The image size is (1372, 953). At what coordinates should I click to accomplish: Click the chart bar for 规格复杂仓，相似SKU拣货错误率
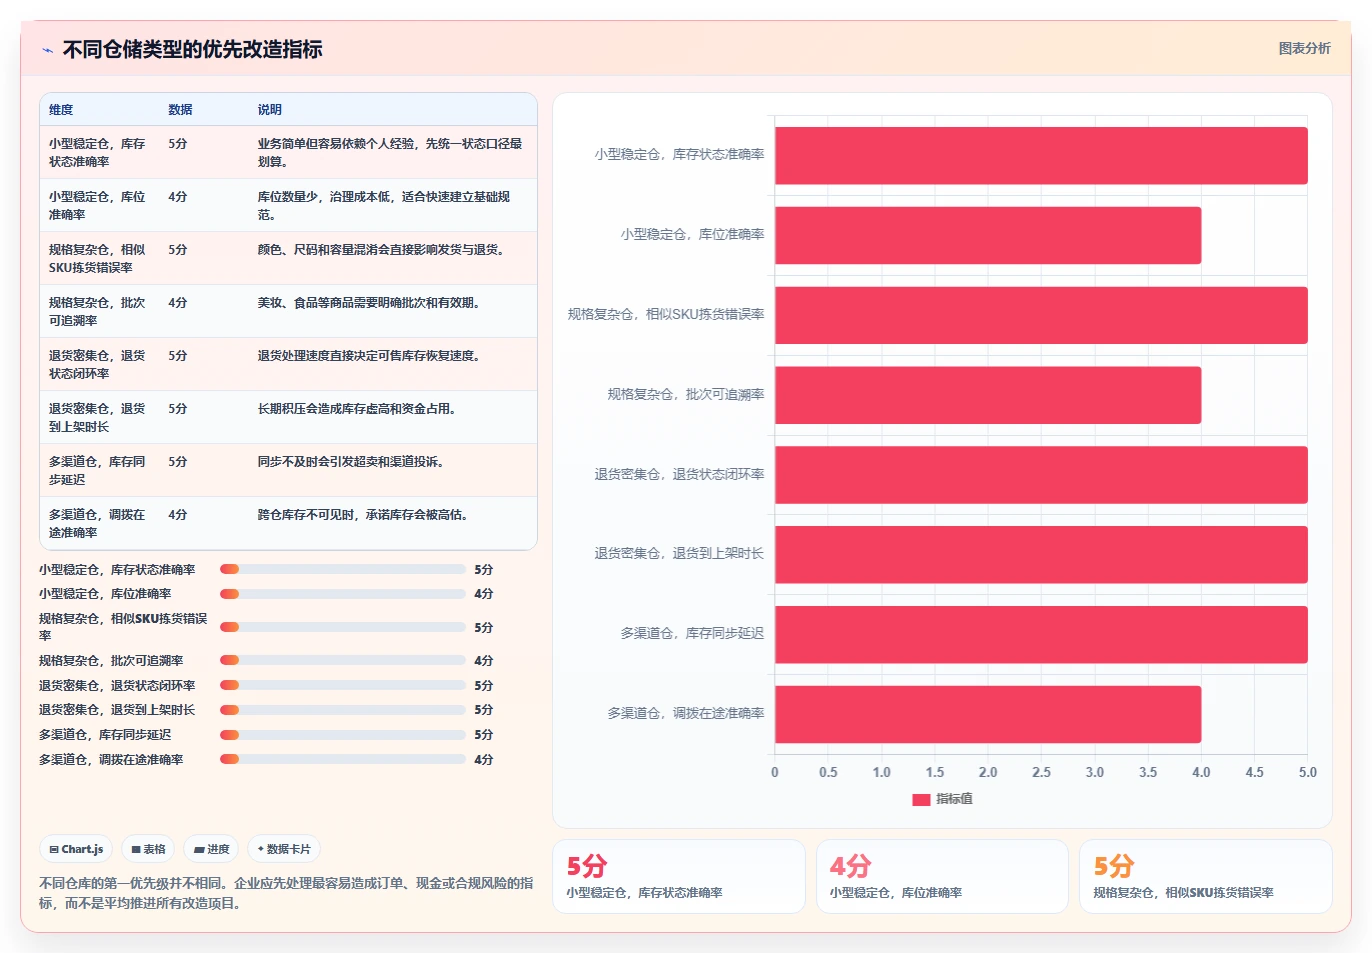click(x=1041, y=315)
